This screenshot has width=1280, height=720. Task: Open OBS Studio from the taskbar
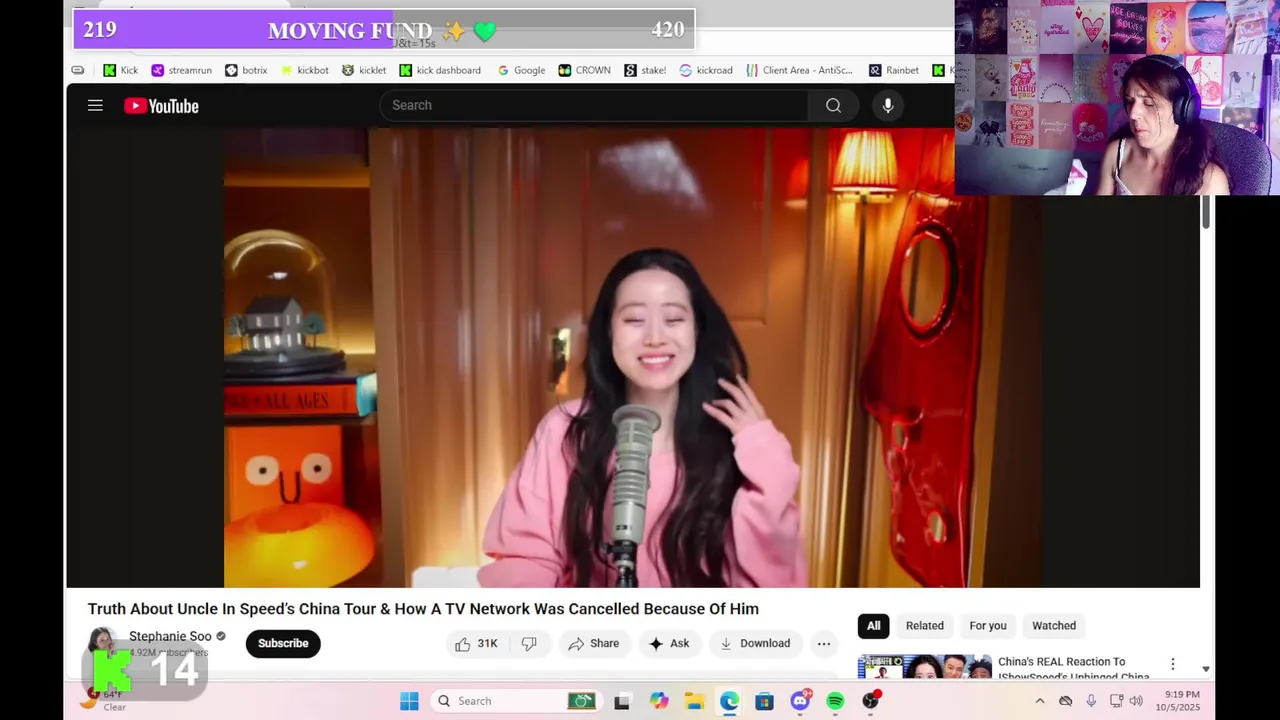pyautogui.click(x=871, y=701)
